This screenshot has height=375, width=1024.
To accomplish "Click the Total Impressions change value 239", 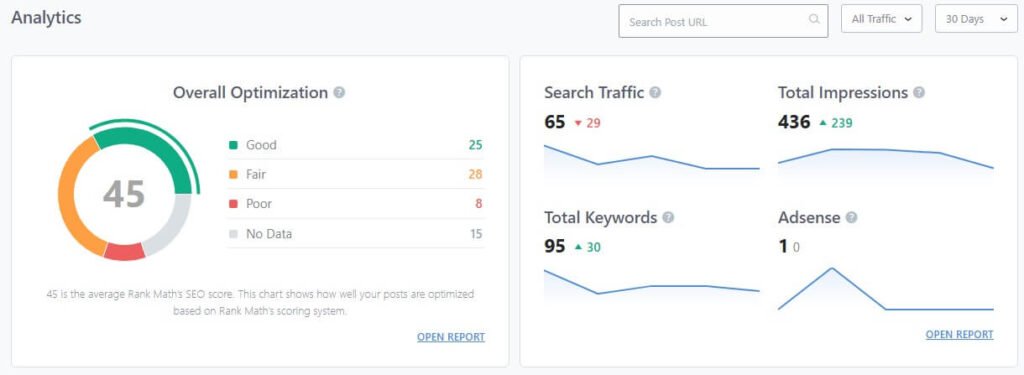I will [x=842, y=123].
